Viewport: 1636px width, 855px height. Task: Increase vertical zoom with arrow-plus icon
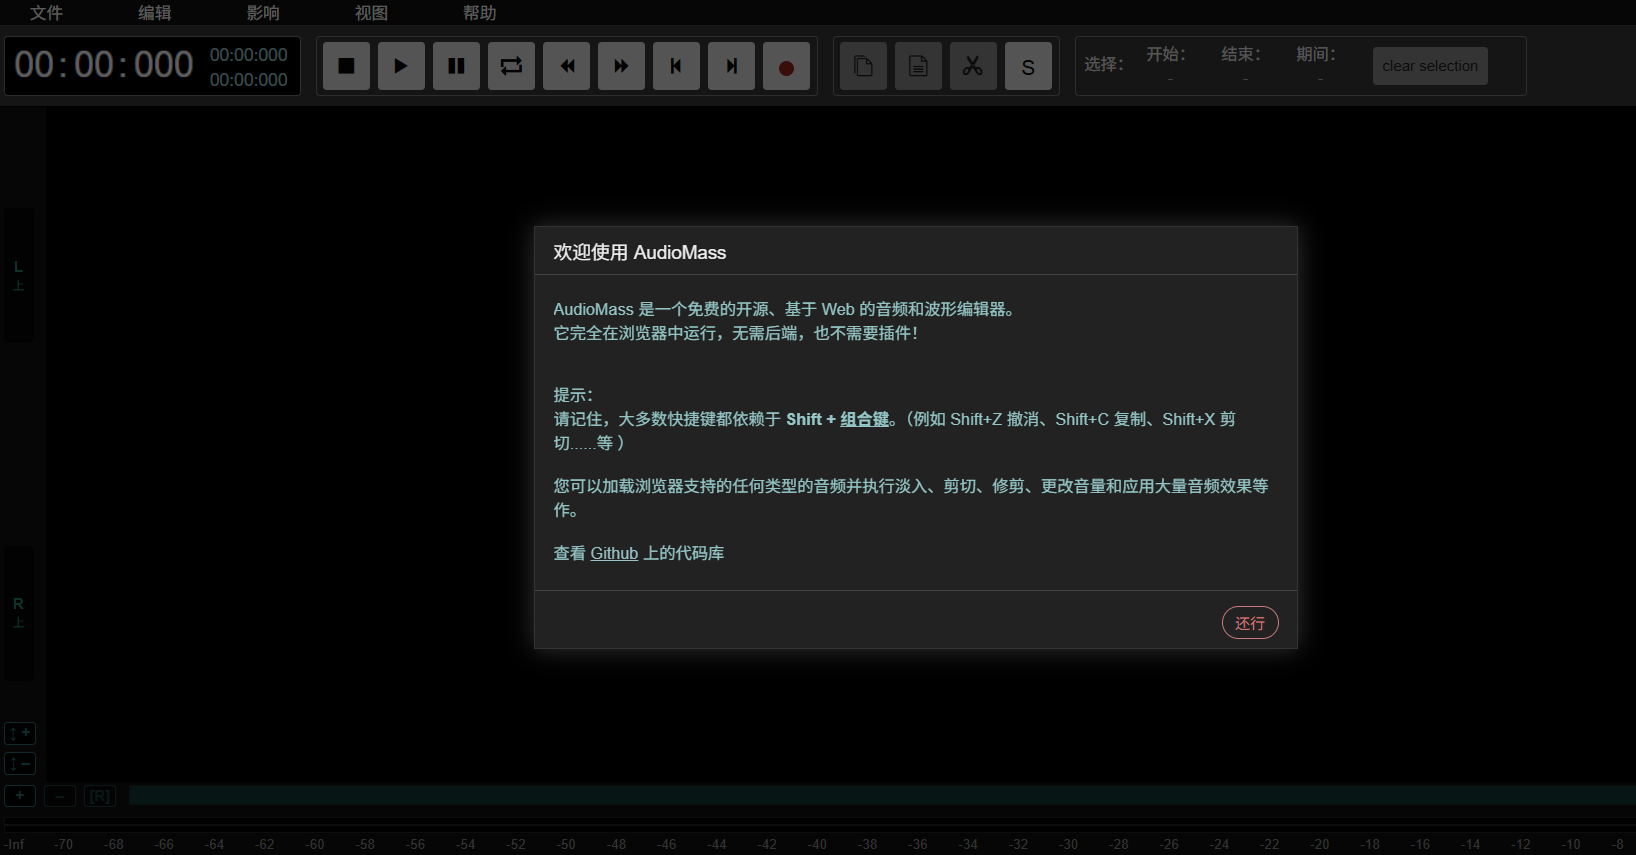20,733
